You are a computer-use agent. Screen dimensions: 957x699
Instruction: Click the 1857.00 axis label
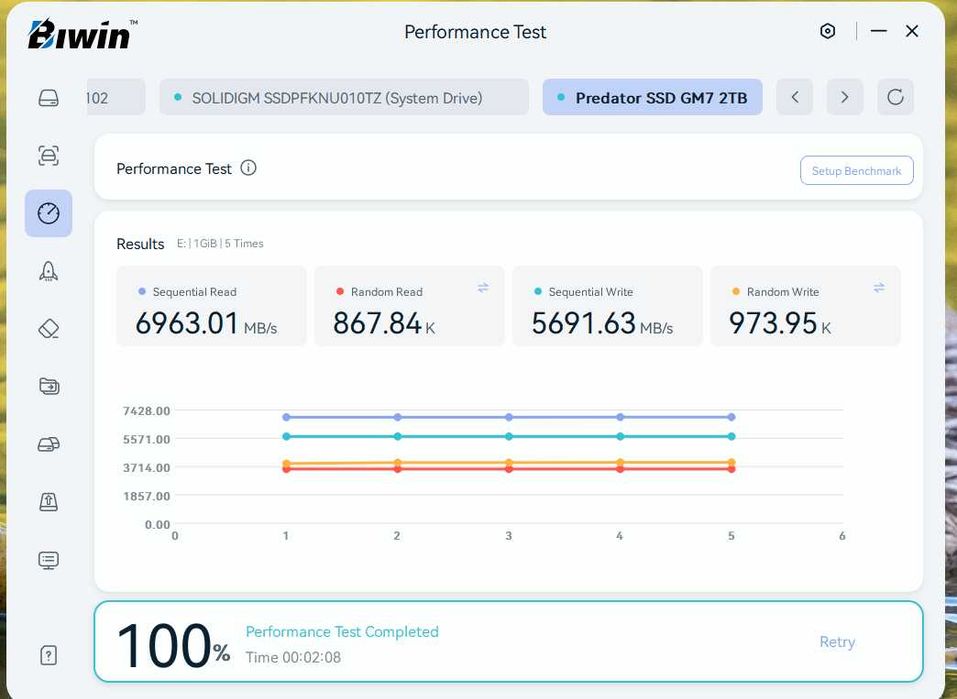pyautogui.click(x=146, y=496)
